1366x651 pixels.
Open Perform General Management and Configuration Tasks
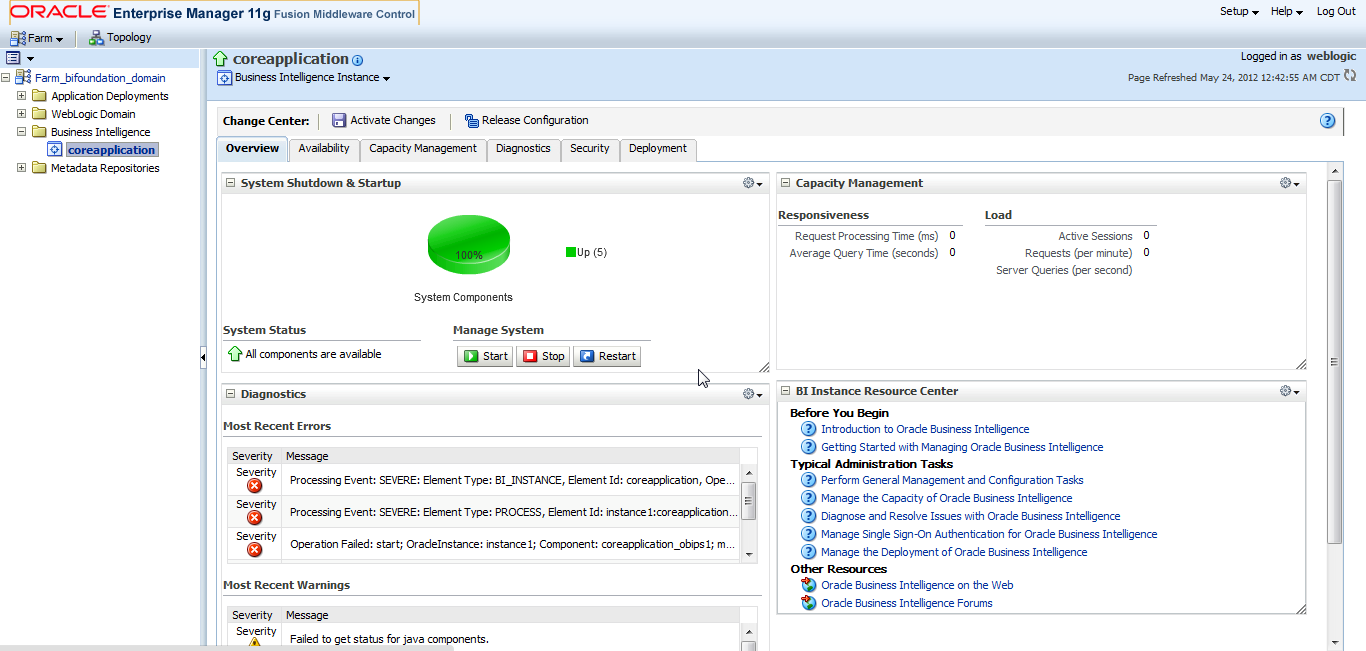pyautogui.click(x=952, y=480)
